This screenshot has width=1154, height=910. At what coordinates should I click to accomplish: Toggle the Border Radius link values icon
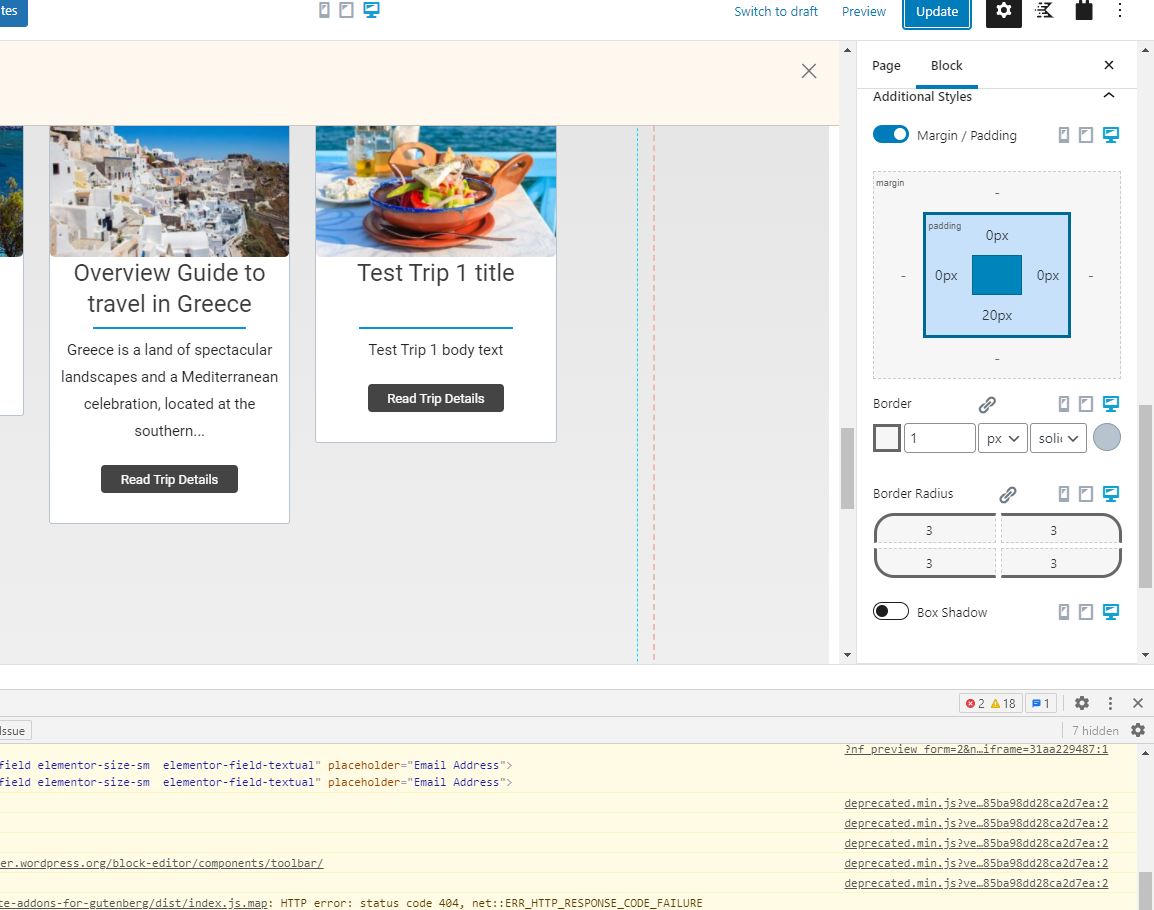pos(1008,494)
